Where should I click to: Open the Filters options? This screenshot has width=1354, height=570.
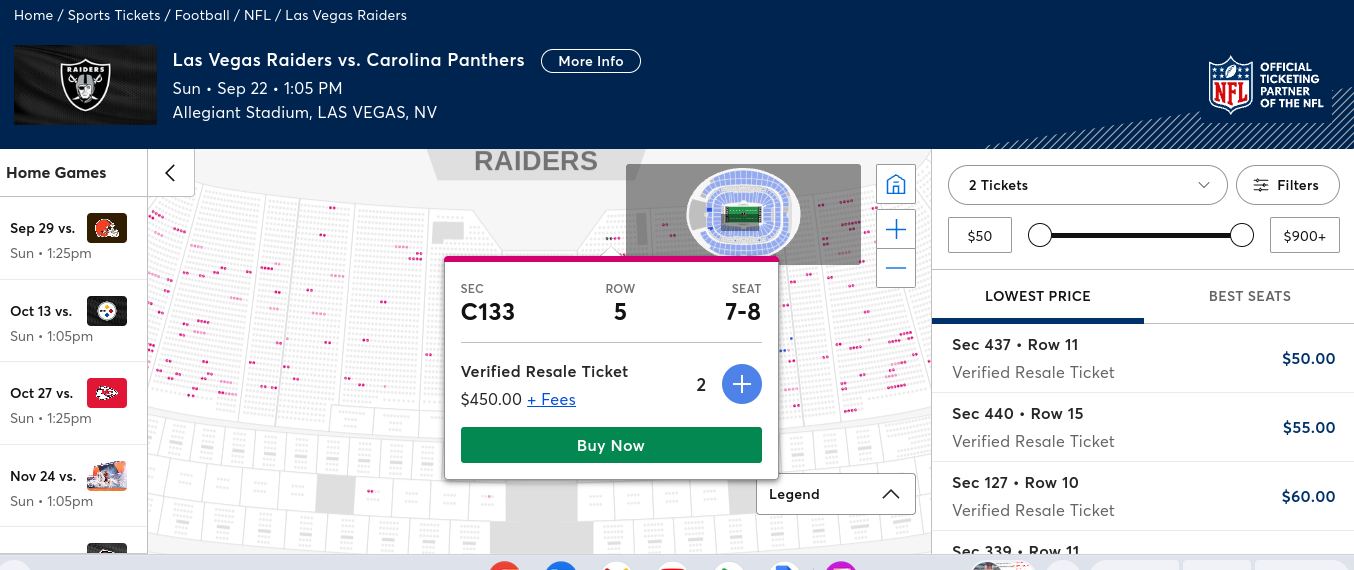click(x=1287, y=185)
